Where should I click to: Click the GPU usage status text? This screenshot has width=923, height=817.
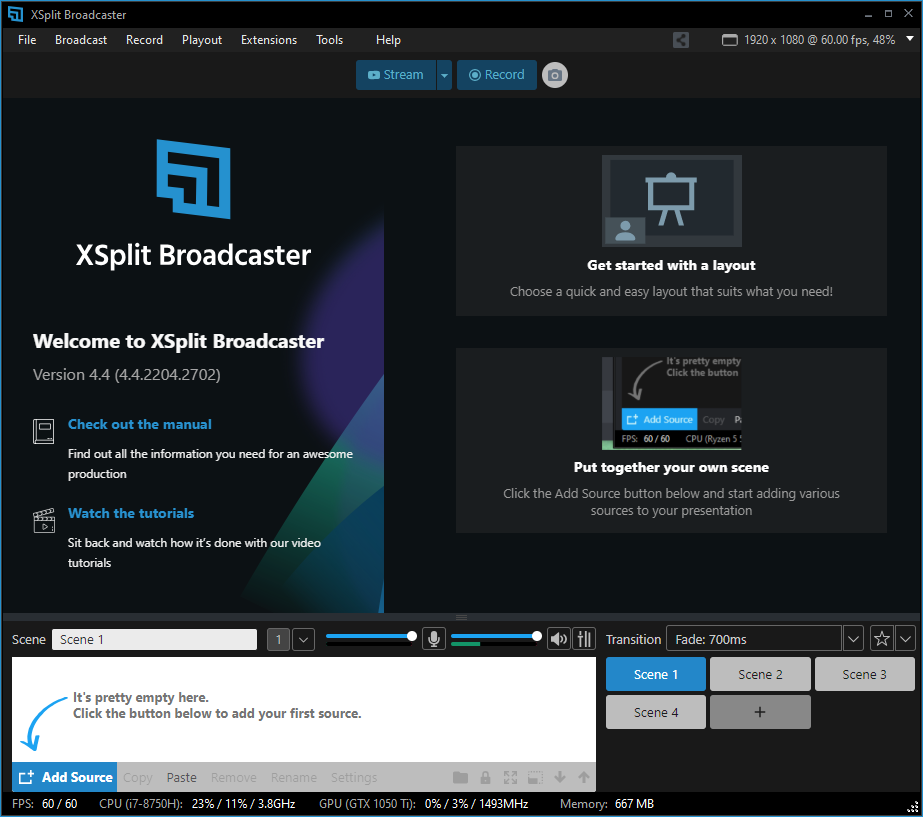[424, 804]
